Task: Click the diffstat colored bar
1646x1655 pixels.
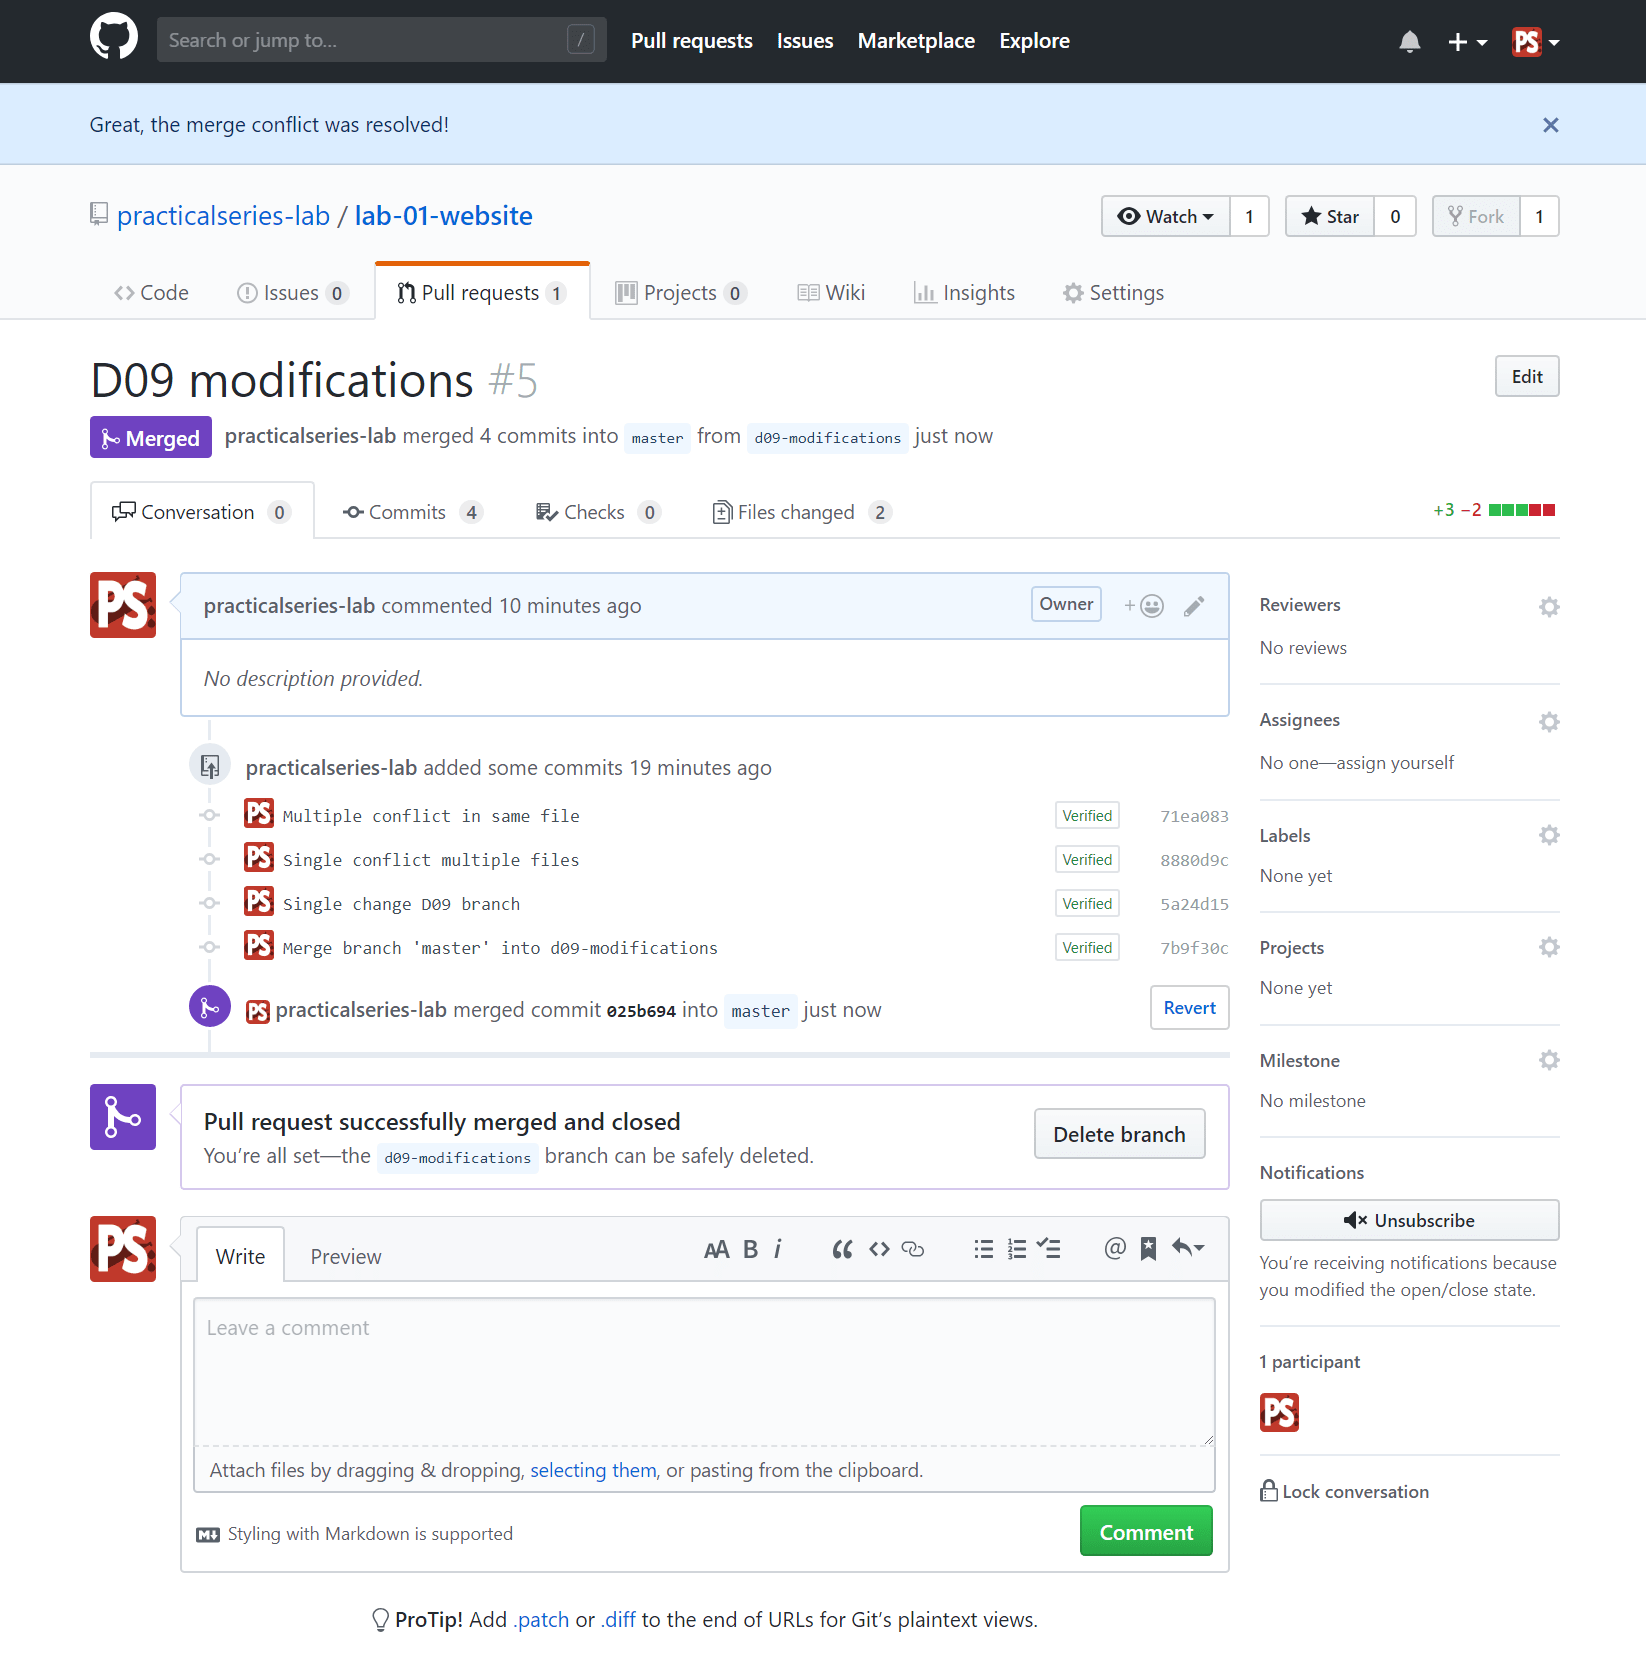Action: 1522,510
